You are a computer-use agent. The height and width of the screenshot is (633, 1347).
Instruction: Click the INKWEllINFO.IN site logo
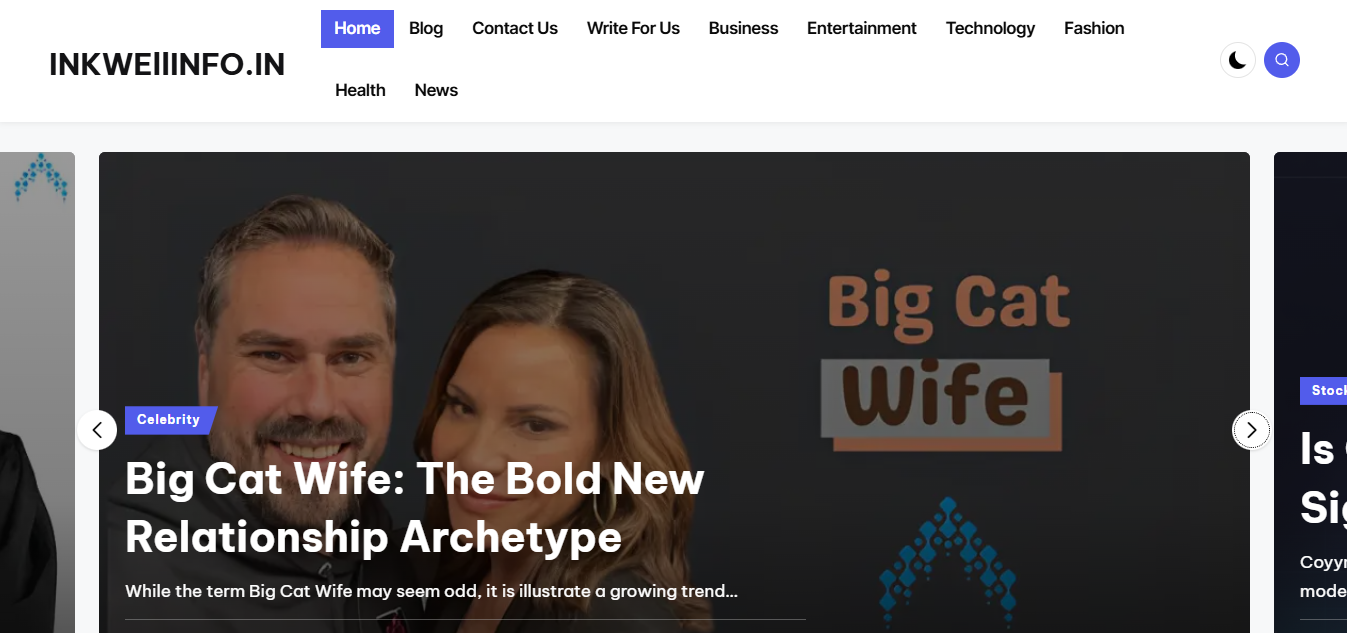click(167, 64)
